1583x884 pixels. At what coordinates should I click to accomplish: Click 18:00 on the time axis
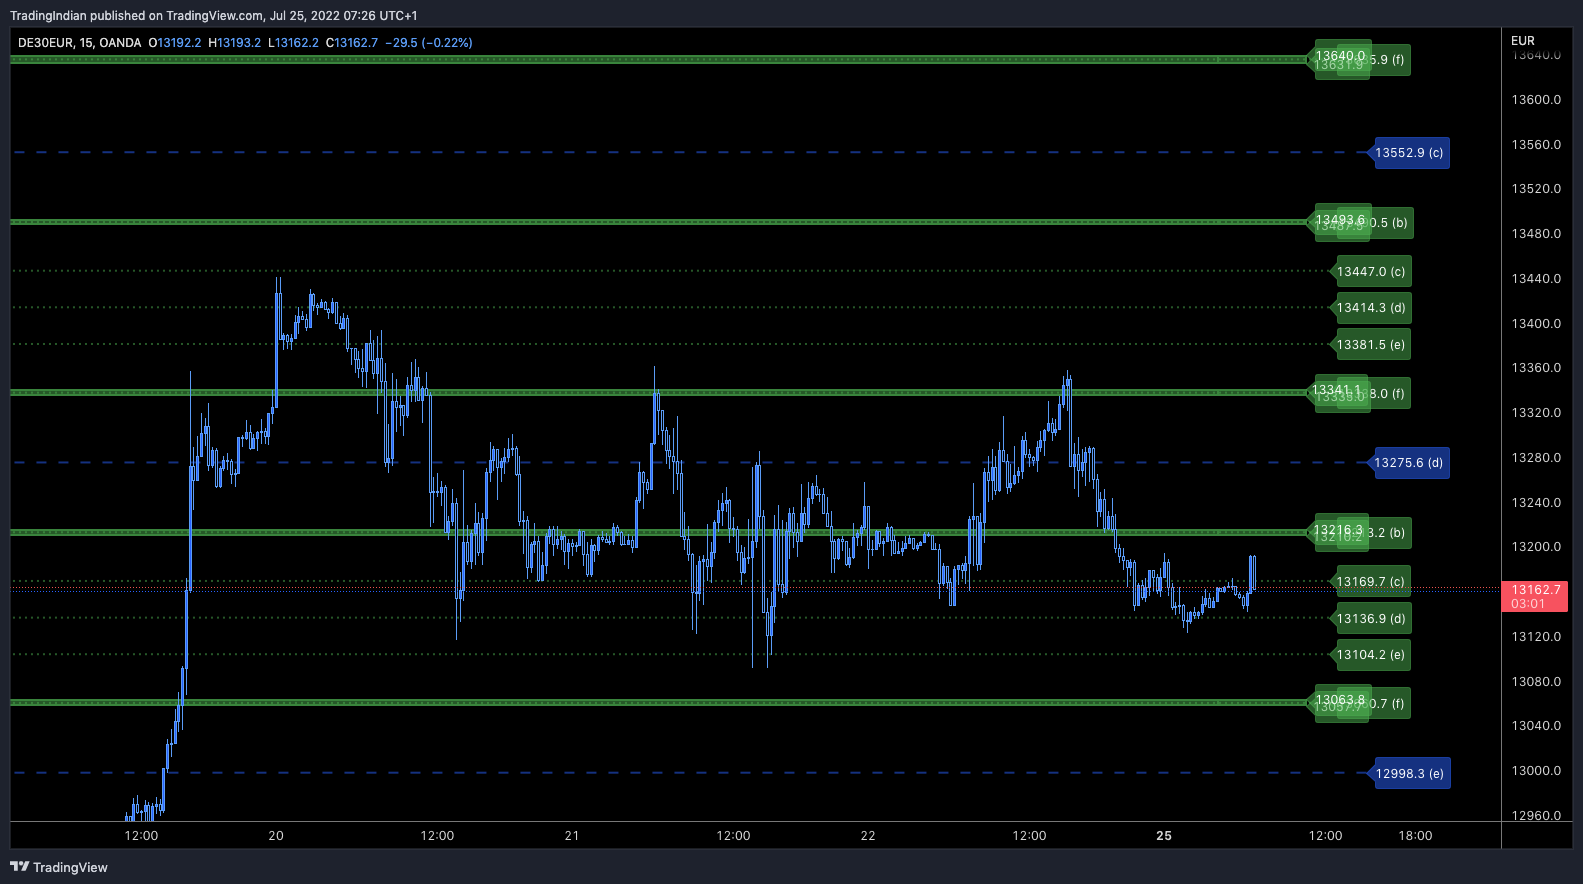point(1415,836)
